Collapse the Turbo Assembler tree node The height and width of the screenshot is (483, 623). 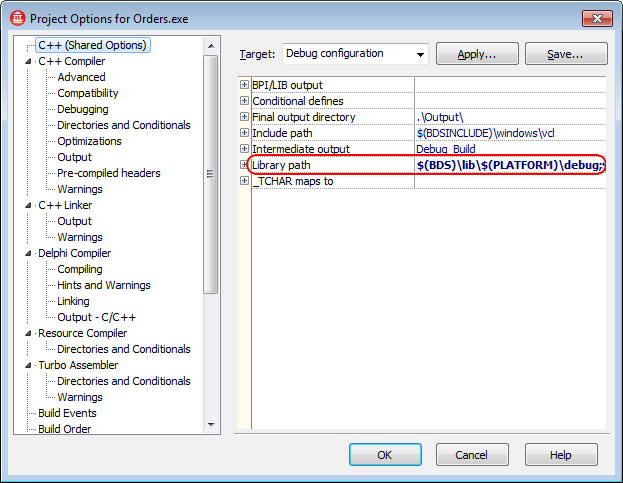[x=28, y=365]
